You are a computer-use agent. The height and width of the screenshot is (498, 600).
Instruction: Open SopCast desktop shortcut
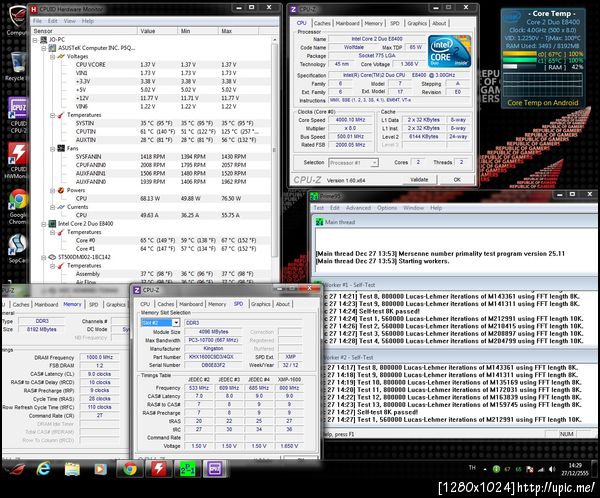coord(18,249)
